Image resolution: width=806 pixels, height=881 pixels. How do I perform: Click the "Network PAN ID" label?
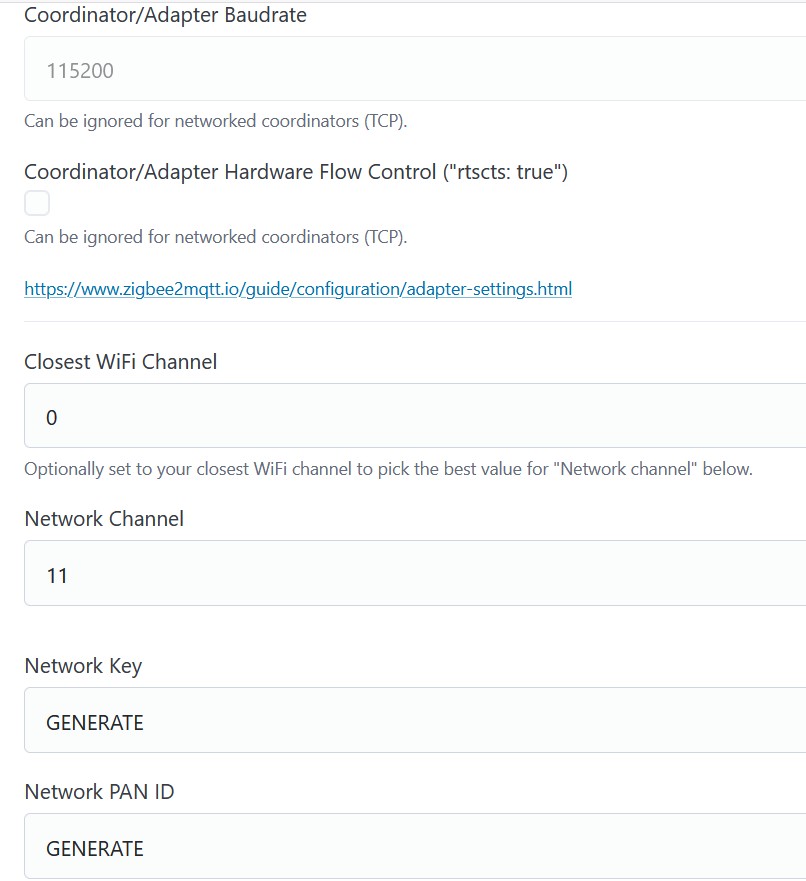[99, 792]
